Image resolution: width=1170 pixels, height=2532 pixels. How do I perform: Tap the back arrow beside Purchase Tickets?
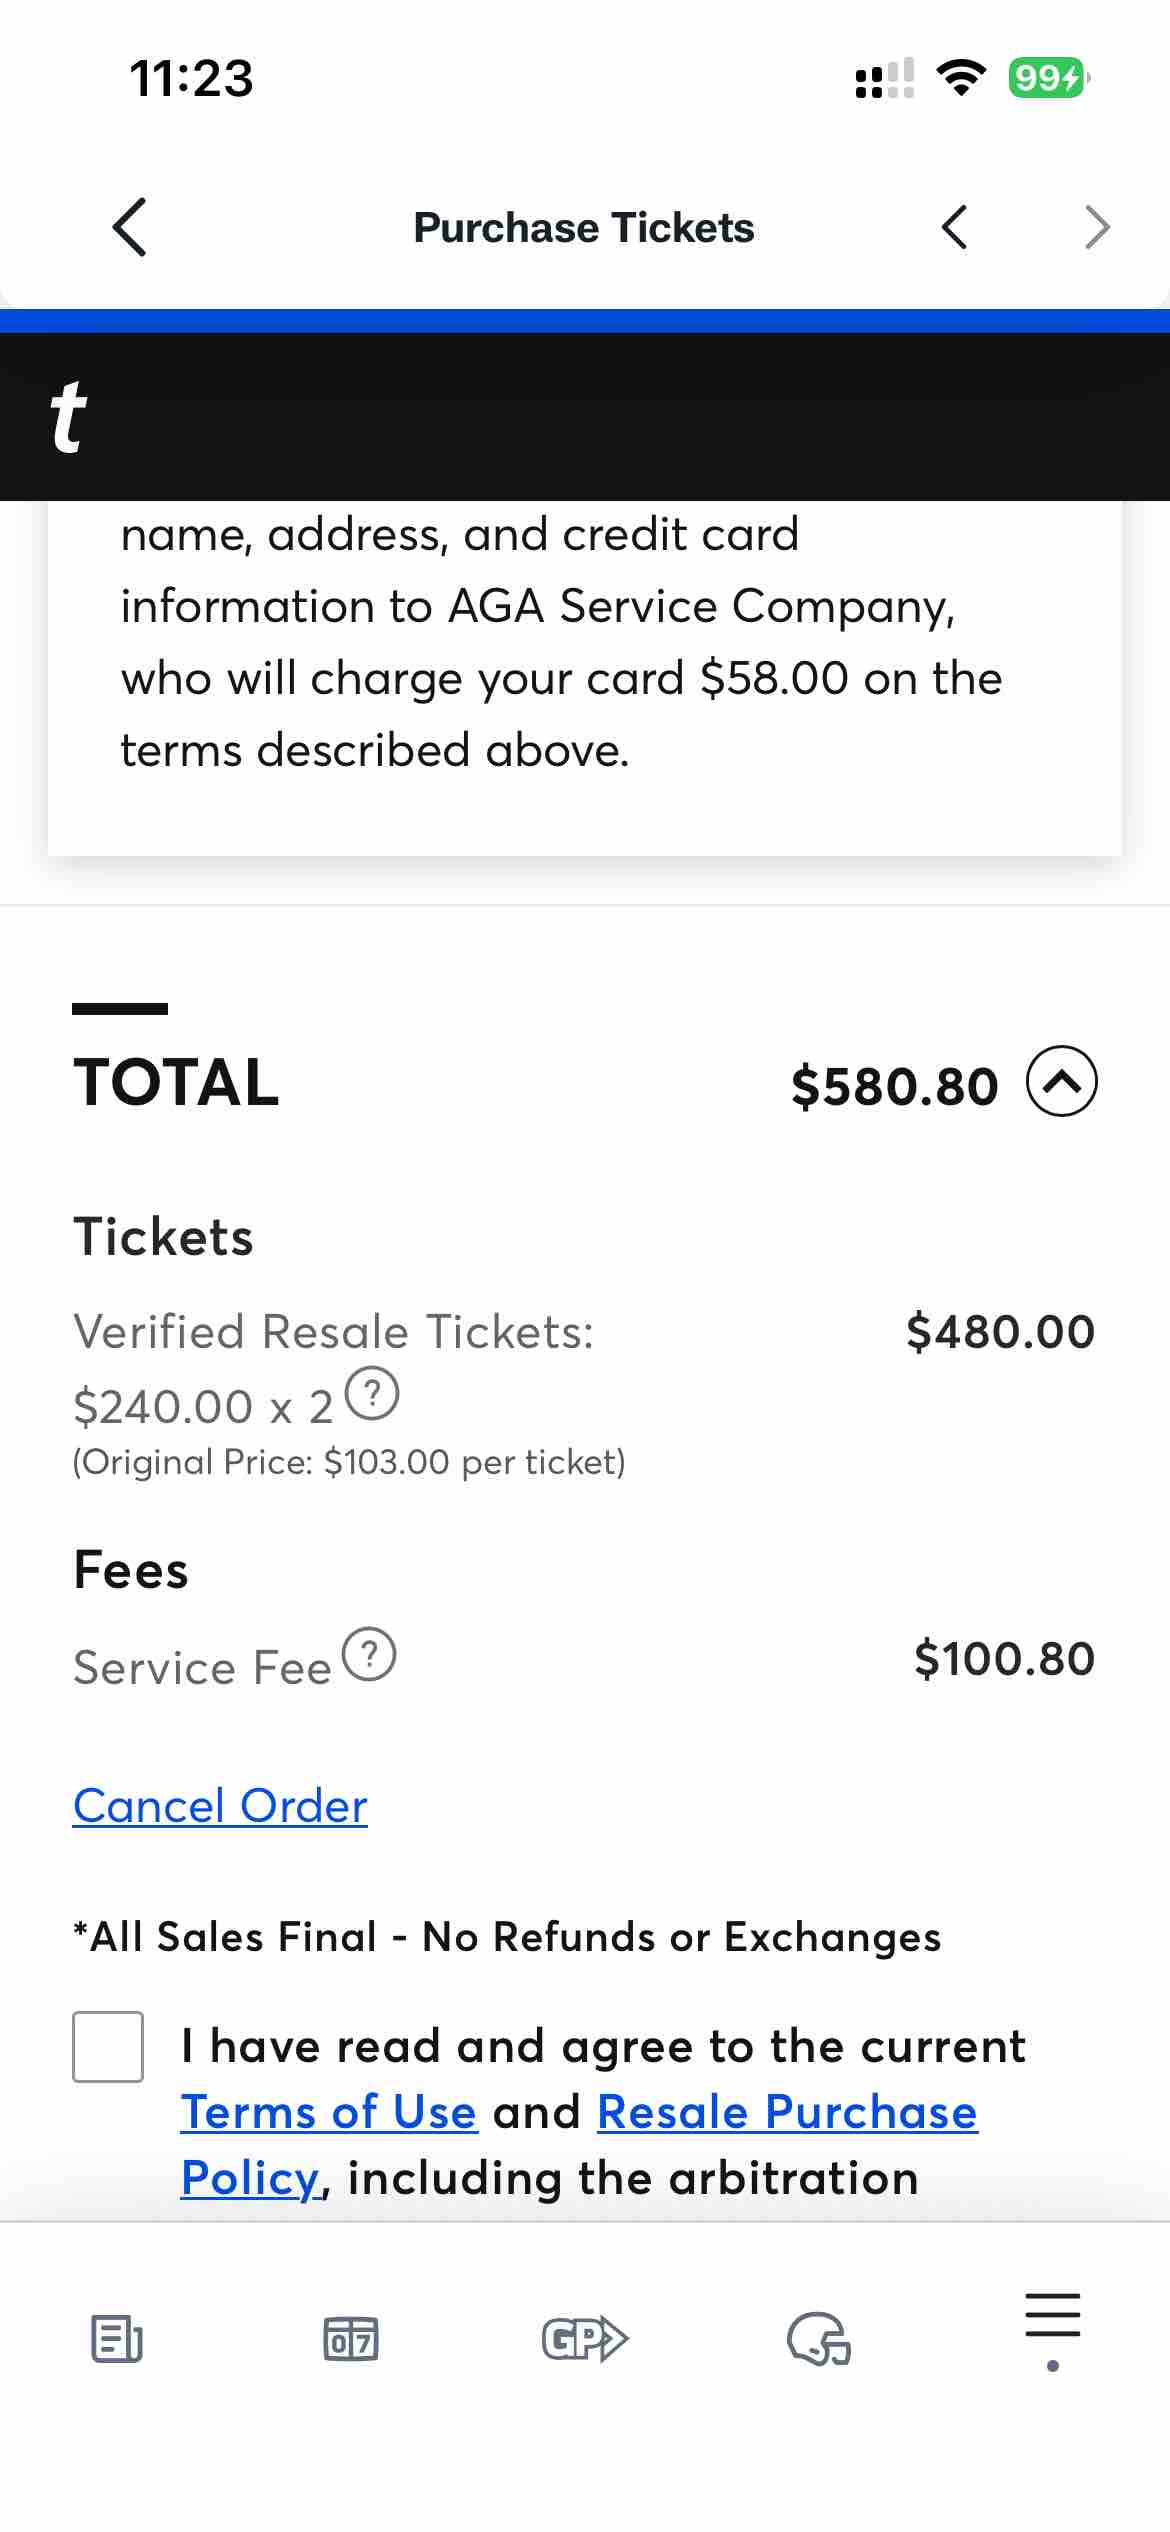[130, 227]
